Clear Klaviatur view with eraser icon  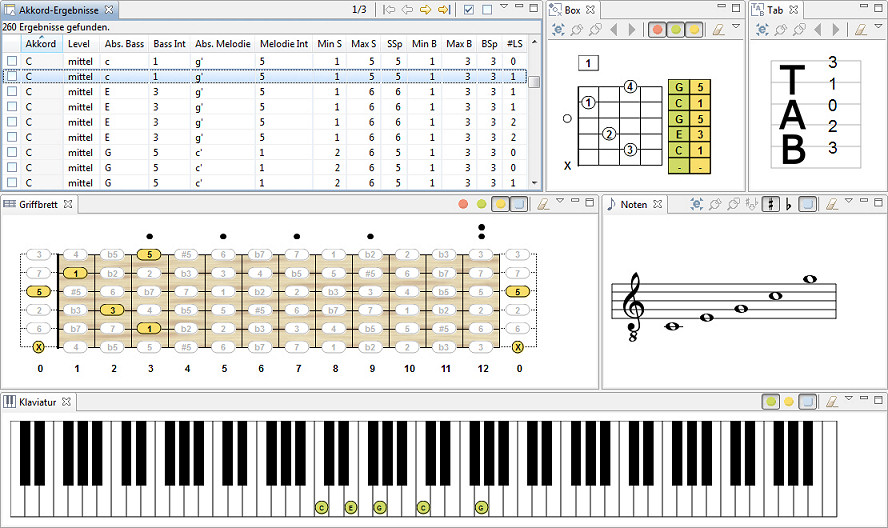831,402
